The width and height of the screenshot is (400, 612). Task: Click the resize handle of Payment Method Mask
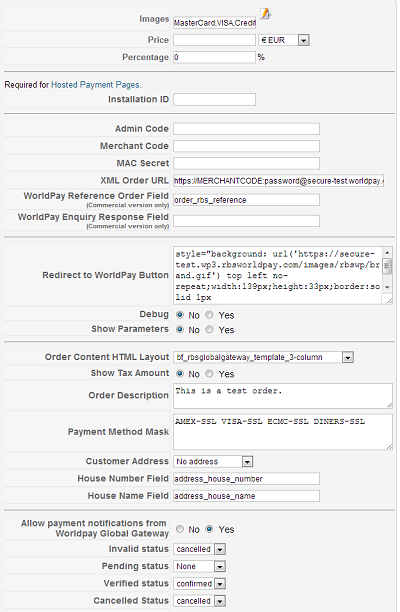click(x=389, y=446)
